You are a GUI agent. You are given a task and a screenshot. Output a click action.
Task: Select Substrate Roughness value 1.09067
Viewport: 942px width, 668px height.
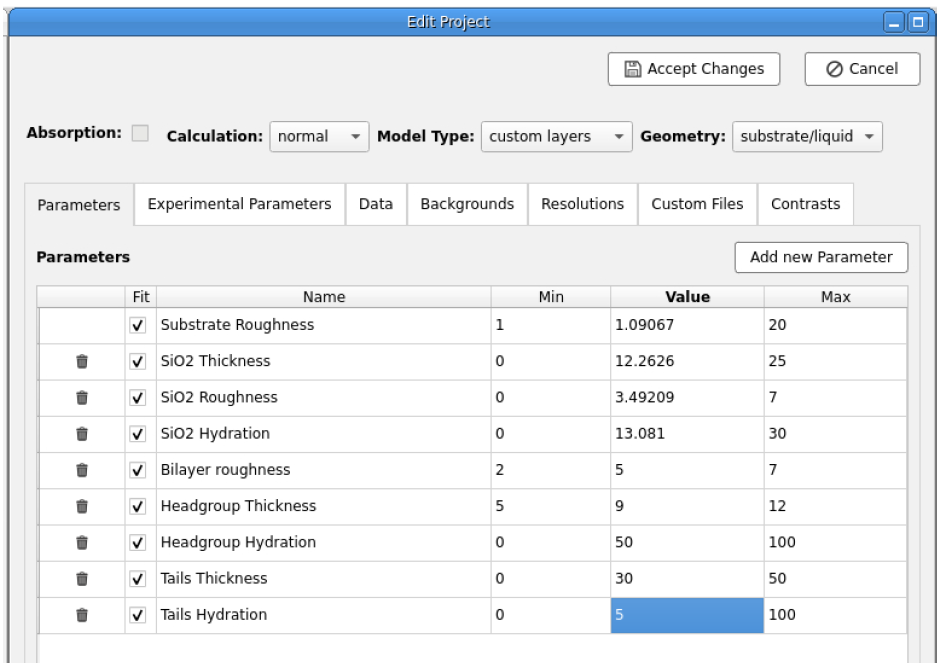[687, 326]
